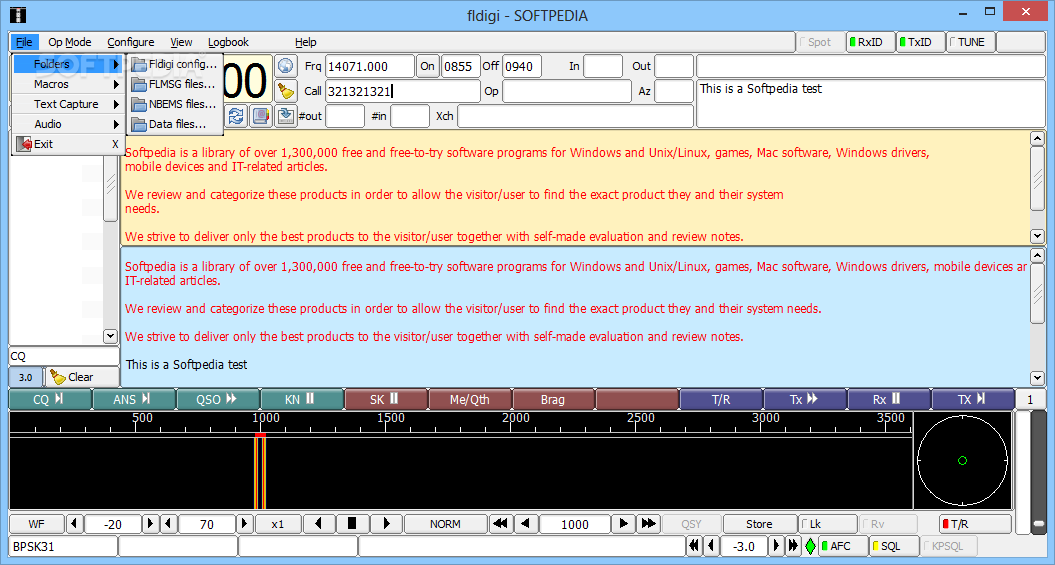Click the Clear button with broom
The image size is (1055, 565).
83,377
